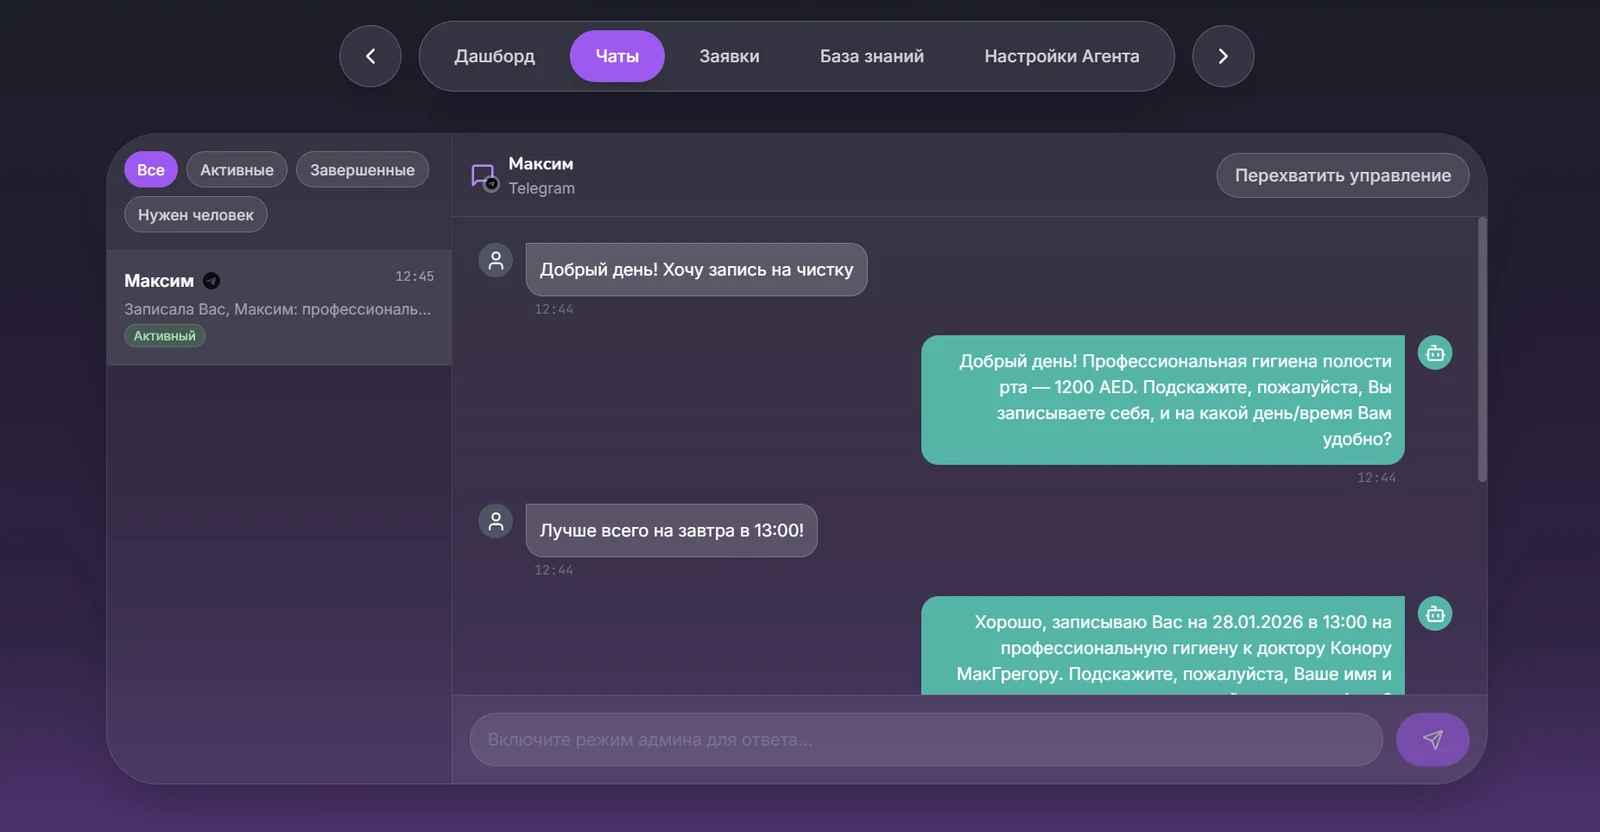Click the left arrow navigation button
This screenshot has width=1600, height=832.
[370, 56]
